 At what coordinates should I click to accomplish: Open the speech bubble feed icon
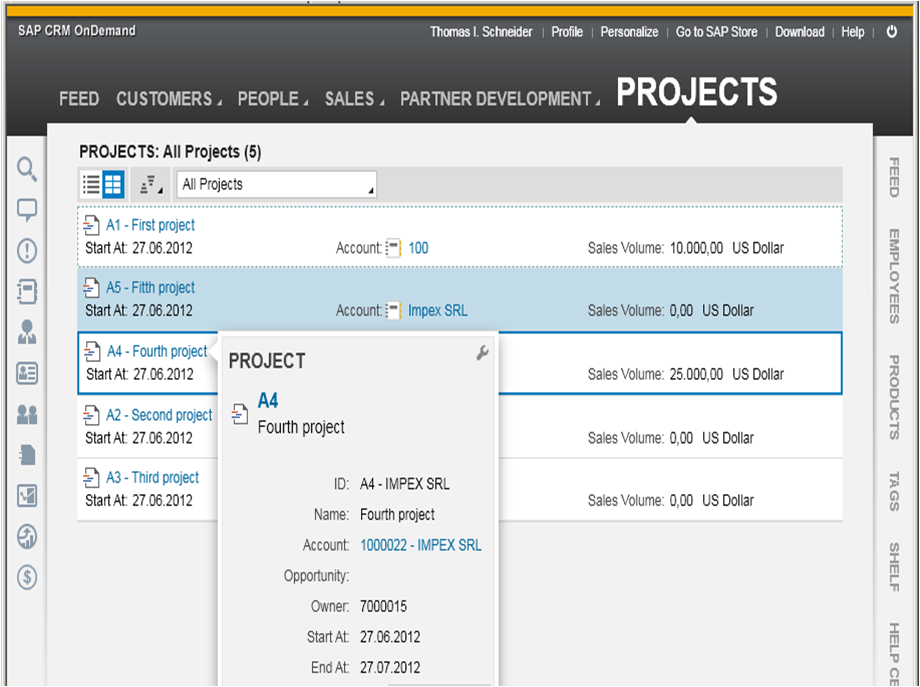click(27, 210)
